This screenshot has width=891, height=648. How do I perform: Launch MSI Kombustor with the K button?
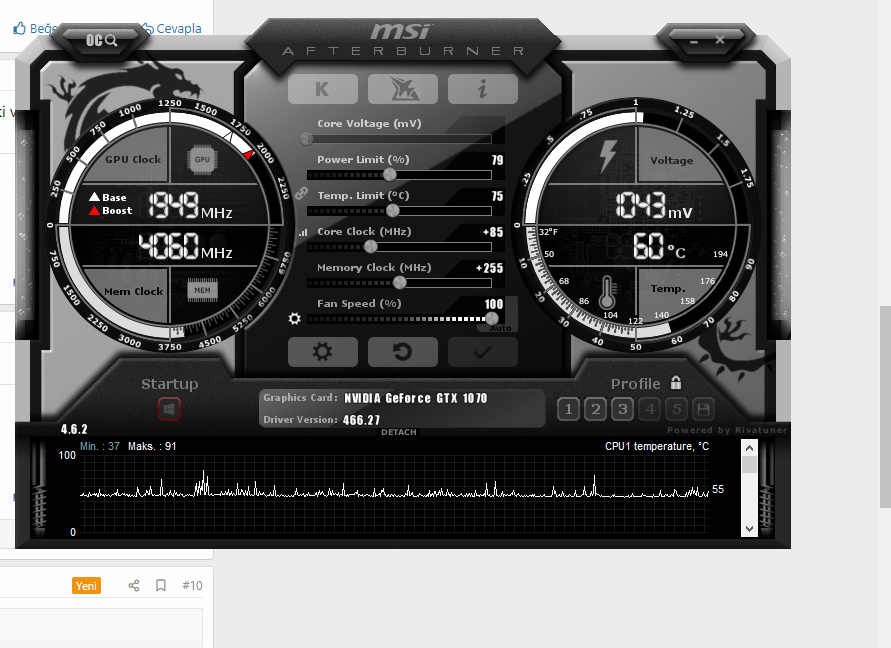click(323, 89)
